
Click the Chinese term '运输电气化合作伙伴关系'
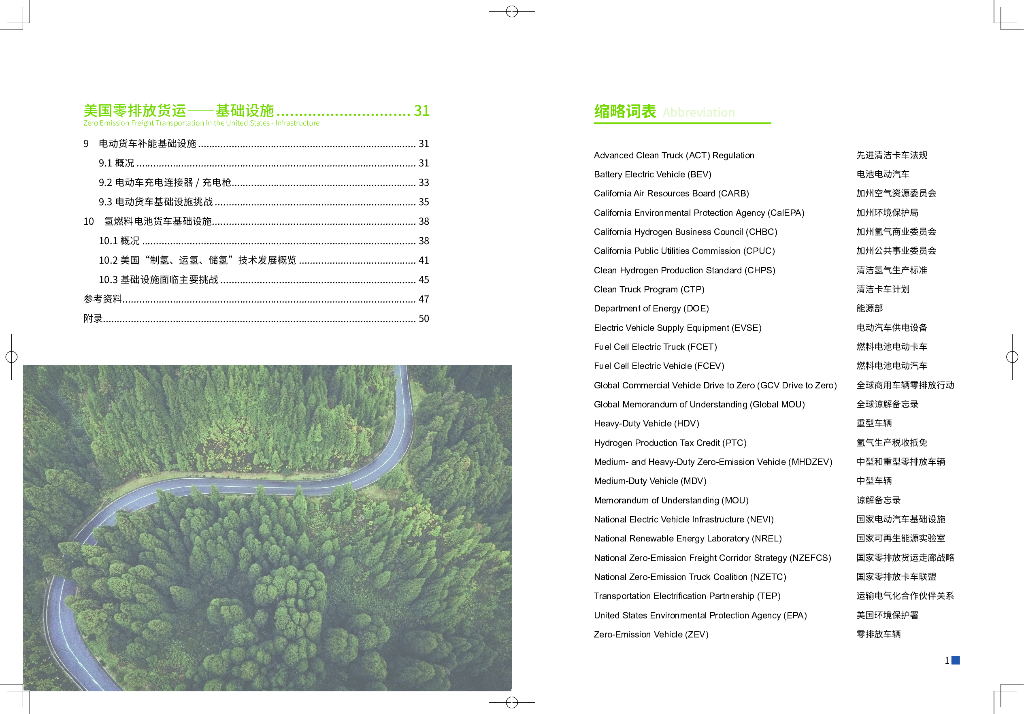point(905,596)
